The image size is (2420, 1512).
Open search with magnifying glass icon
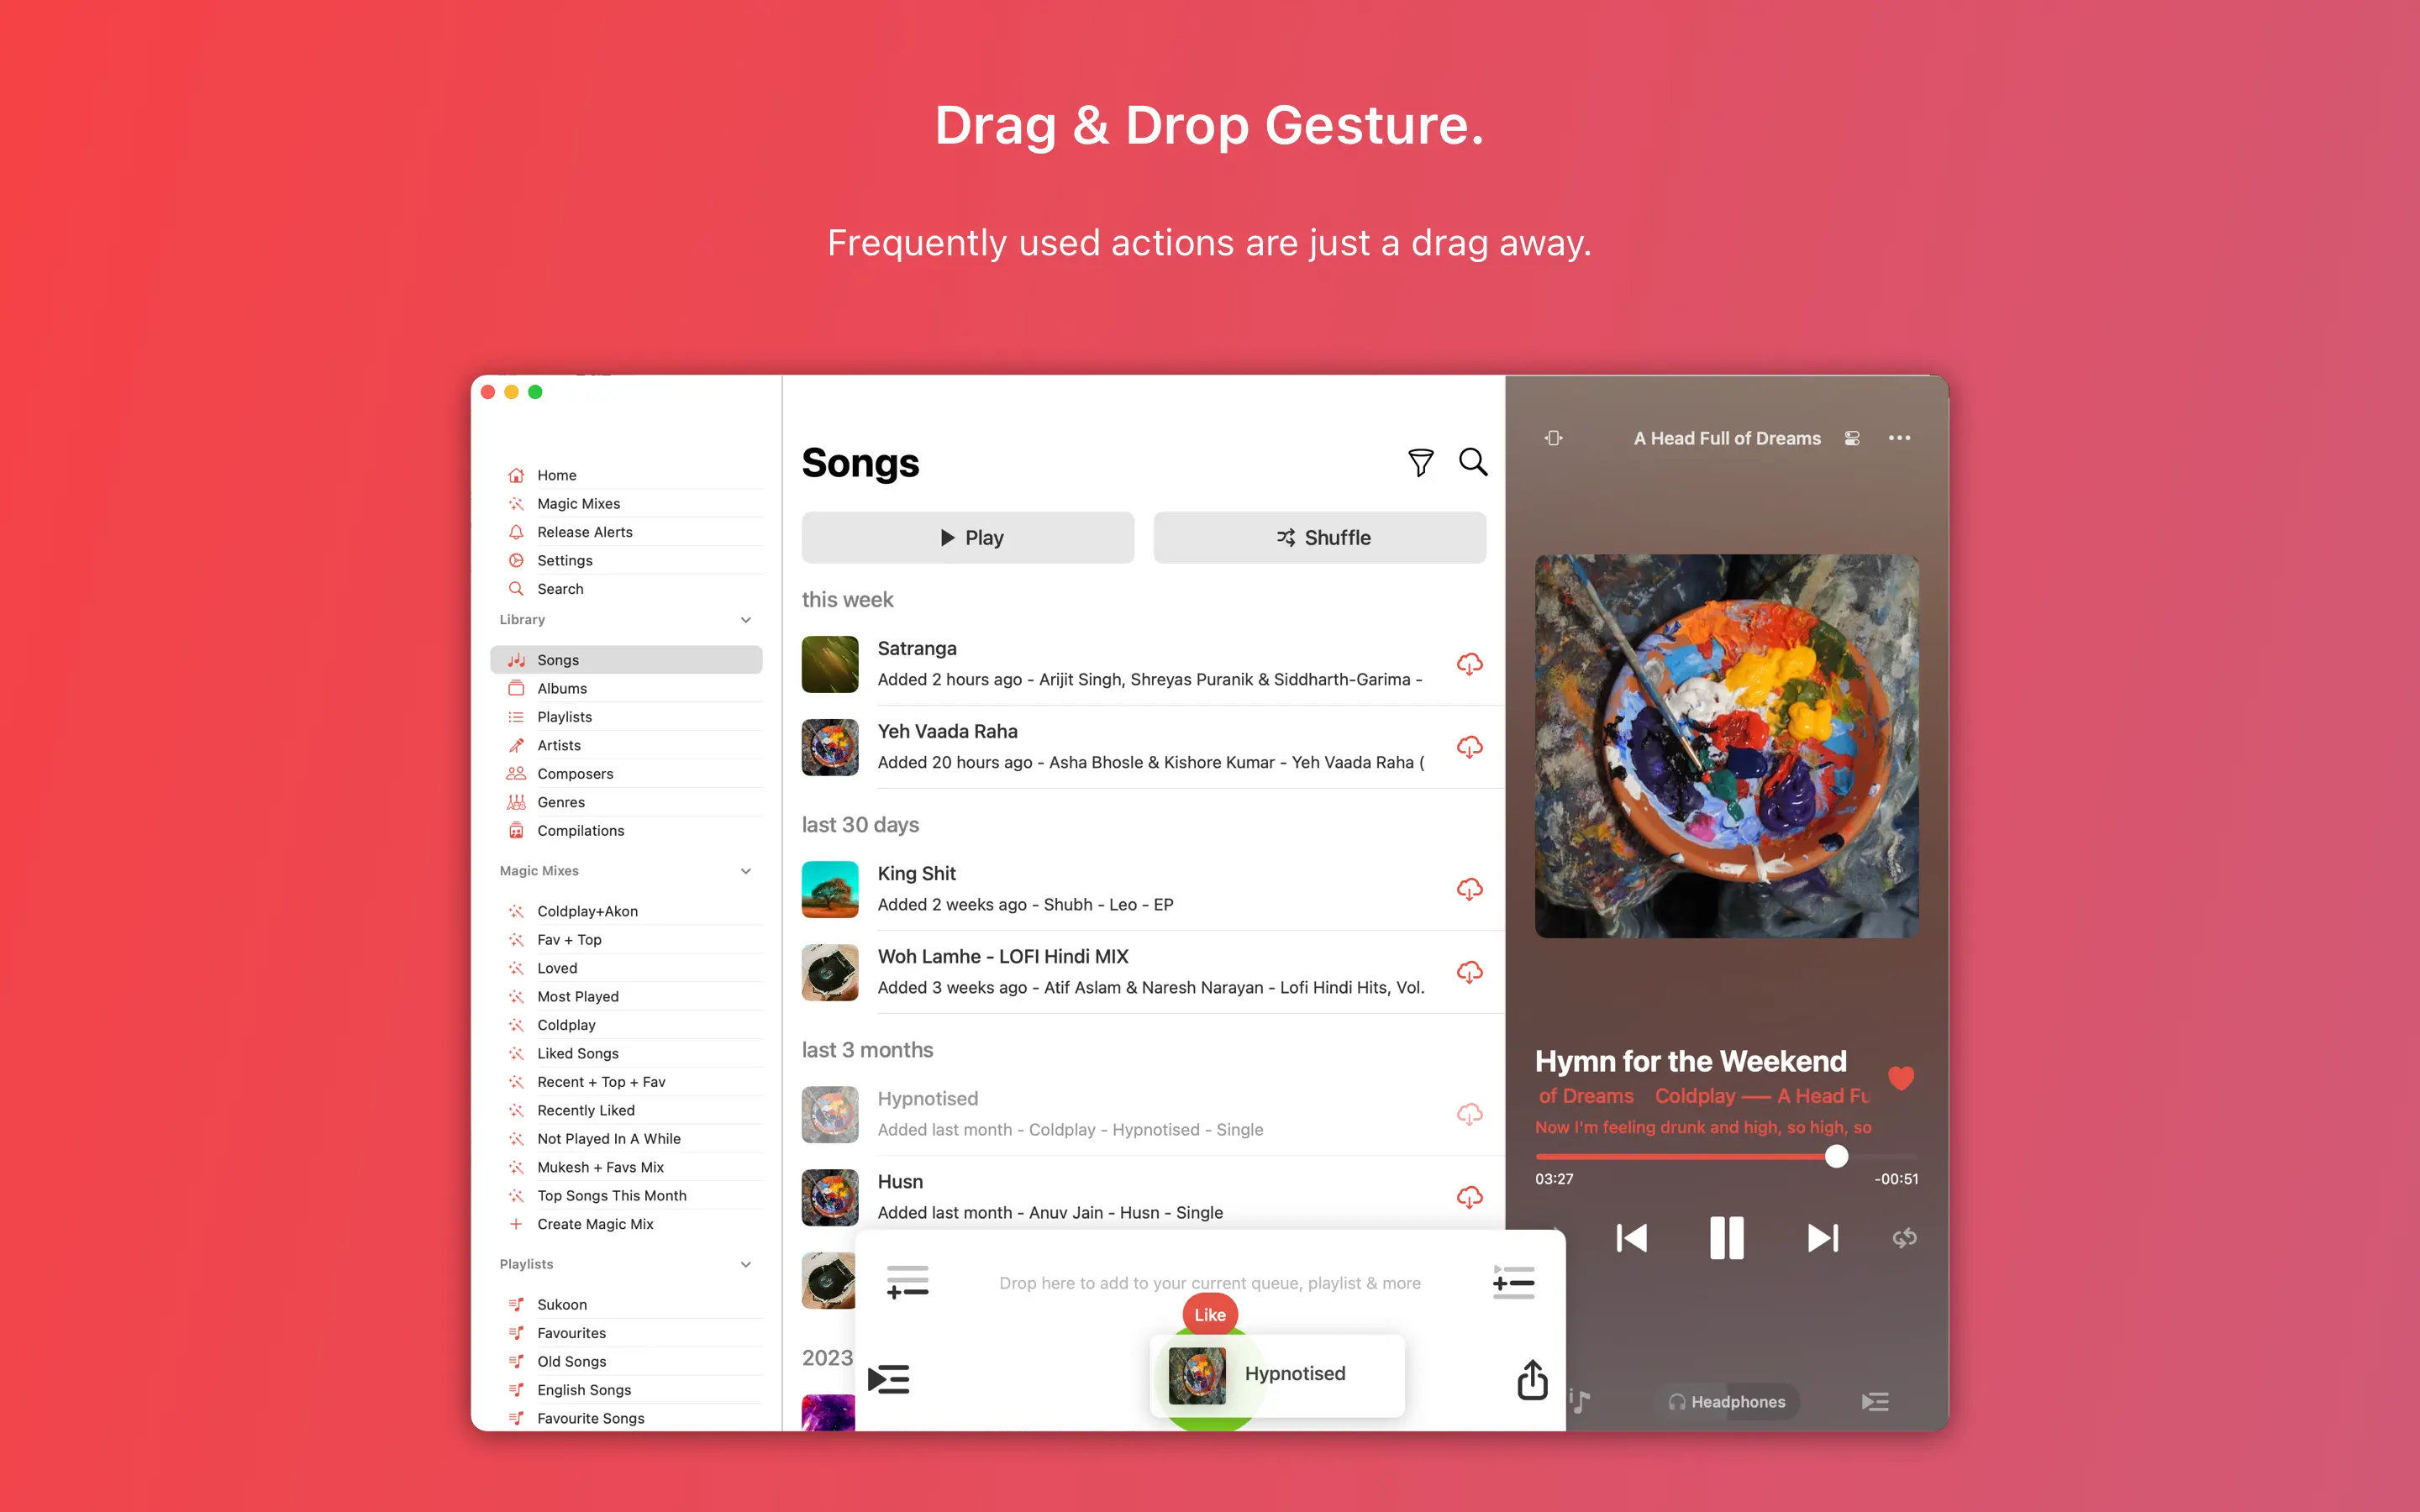pyautogui.click(x=1472, y=462)
